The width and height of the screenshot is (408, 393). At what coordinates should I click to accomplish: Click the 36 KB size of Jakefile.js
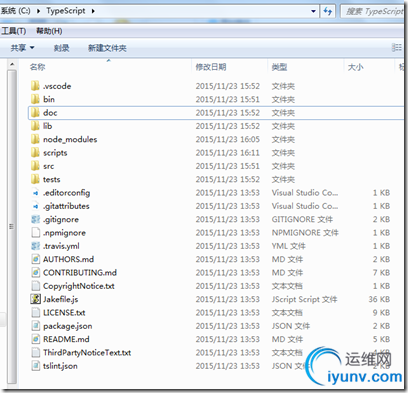coord(379,299)
